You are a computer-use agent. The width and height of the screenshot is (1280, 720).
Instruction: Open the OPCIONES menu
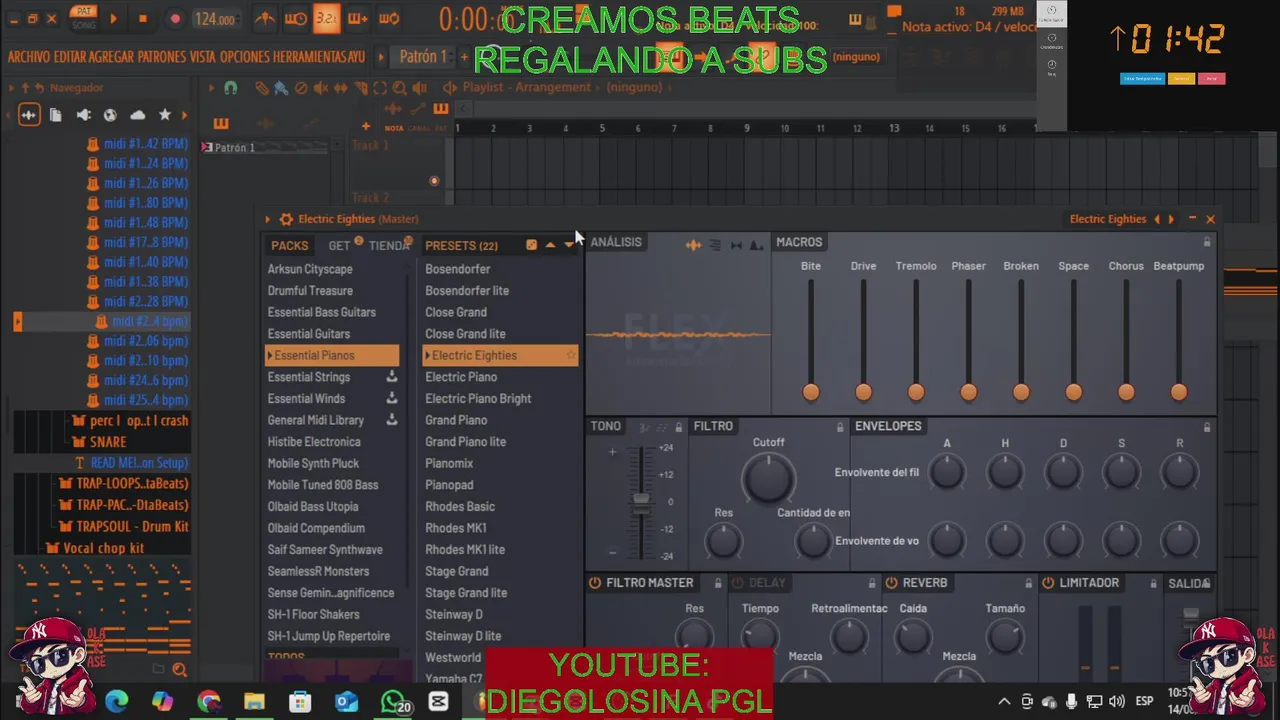tap(245, 57)
